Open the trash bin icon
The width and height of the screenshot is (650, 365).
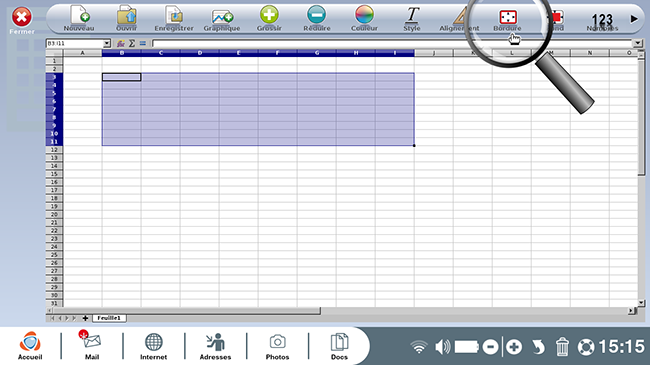[562, 347]
